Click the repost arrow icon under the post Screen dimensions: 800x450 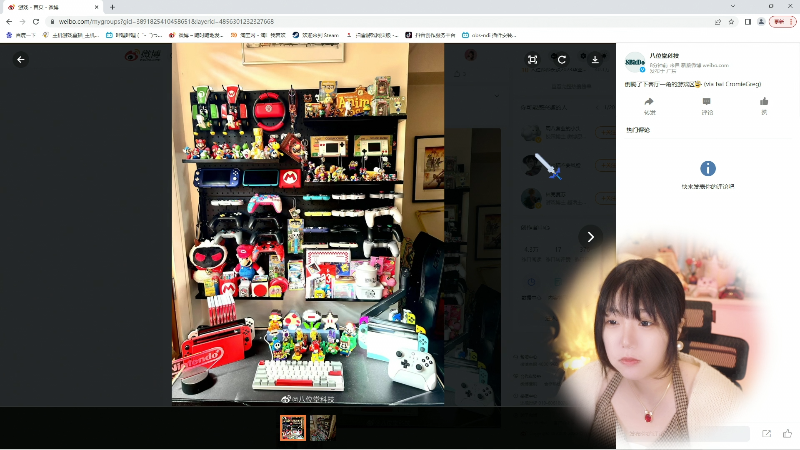[x=649, y=102]
